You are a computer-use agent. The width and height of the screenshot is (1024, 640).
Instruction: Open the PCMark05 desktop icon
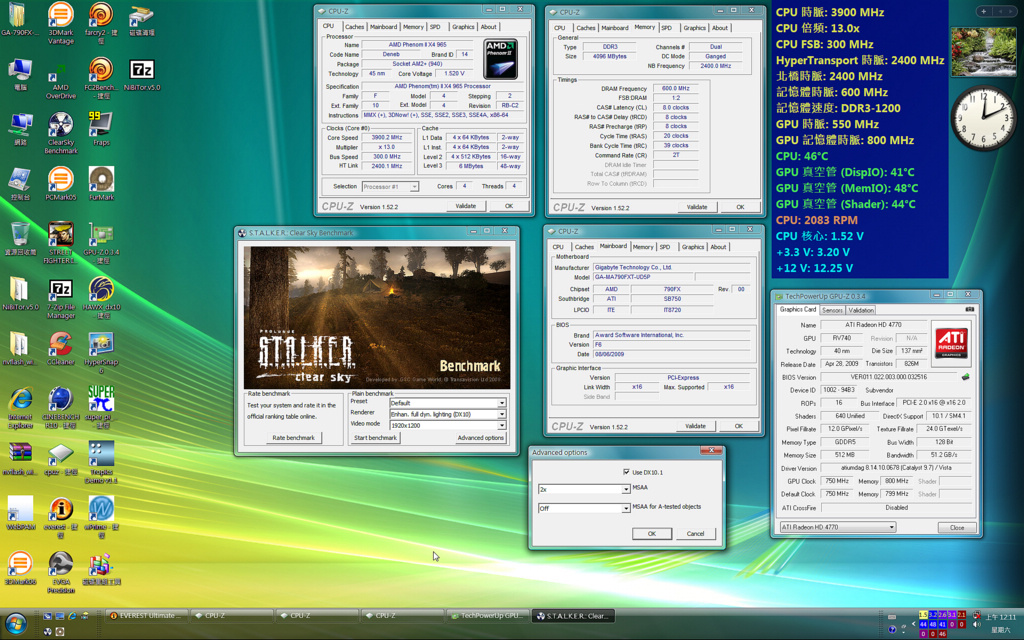click(x=61, y=184)
